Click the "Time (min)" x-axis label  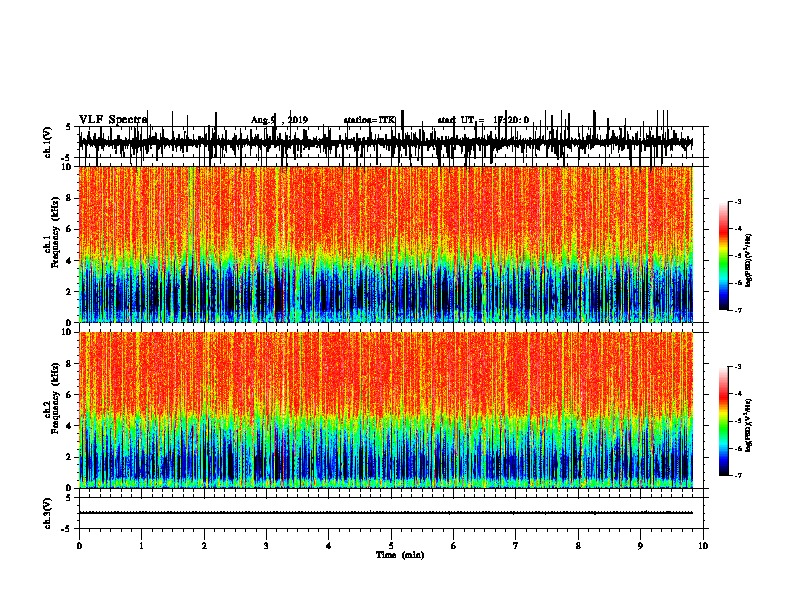click(x=400, y=554)
